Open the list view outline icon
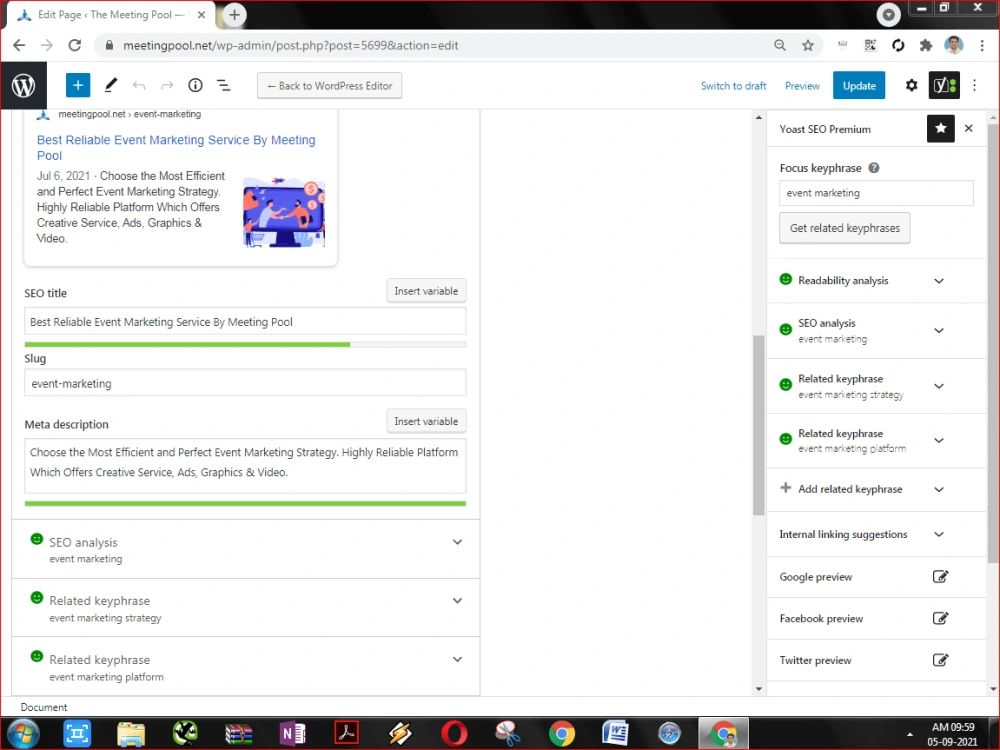This screenshot has width=1000, height=750. 224,85
